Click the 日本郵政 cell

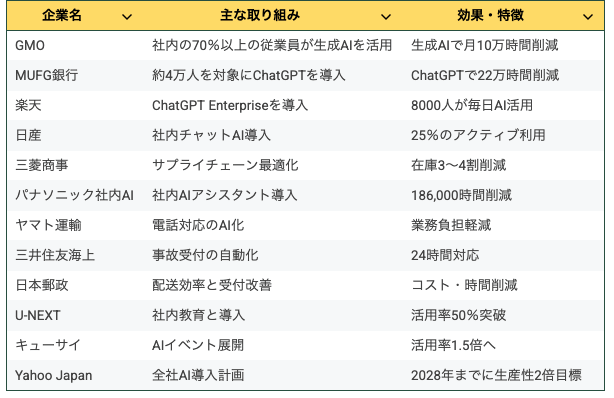(42, 285)
